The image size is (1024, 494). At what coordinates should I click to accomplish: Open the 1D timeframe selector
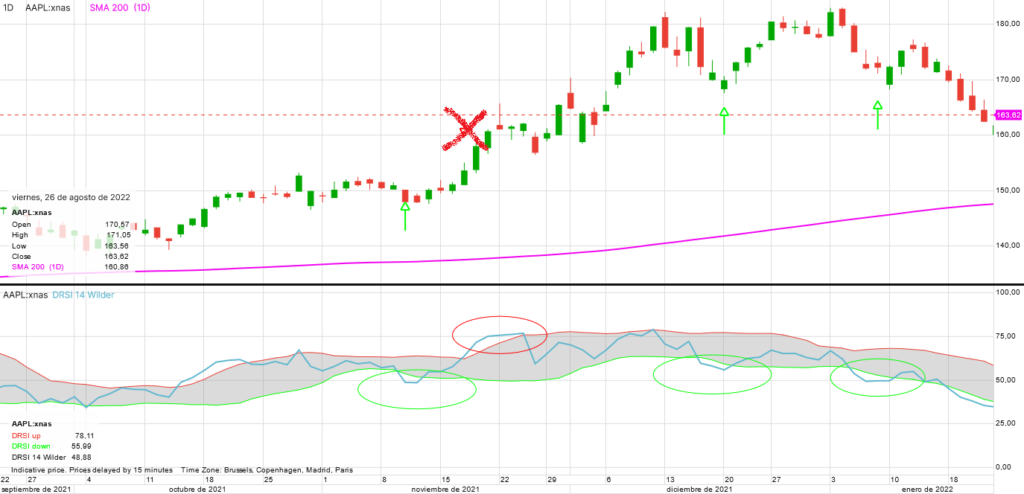point(8,8)
